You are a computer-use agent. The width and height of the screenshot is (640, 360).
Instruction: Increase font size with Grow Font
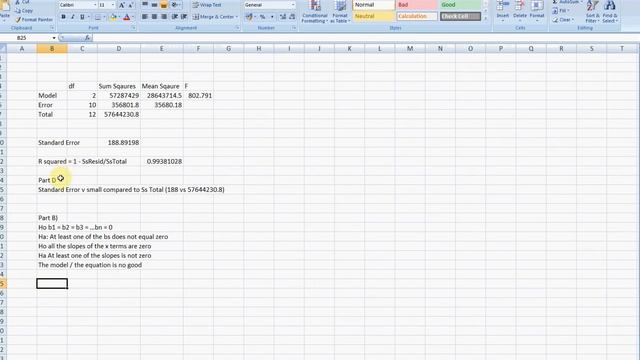coord(122,5)
